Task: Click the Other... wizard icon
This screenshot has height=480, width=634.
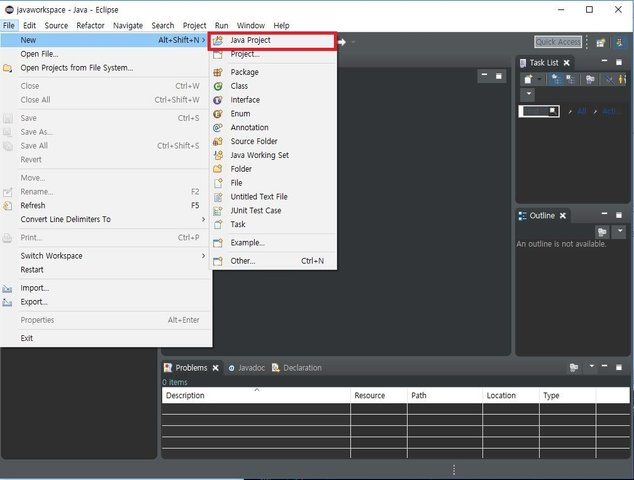Action: click(x=218, y=261)
